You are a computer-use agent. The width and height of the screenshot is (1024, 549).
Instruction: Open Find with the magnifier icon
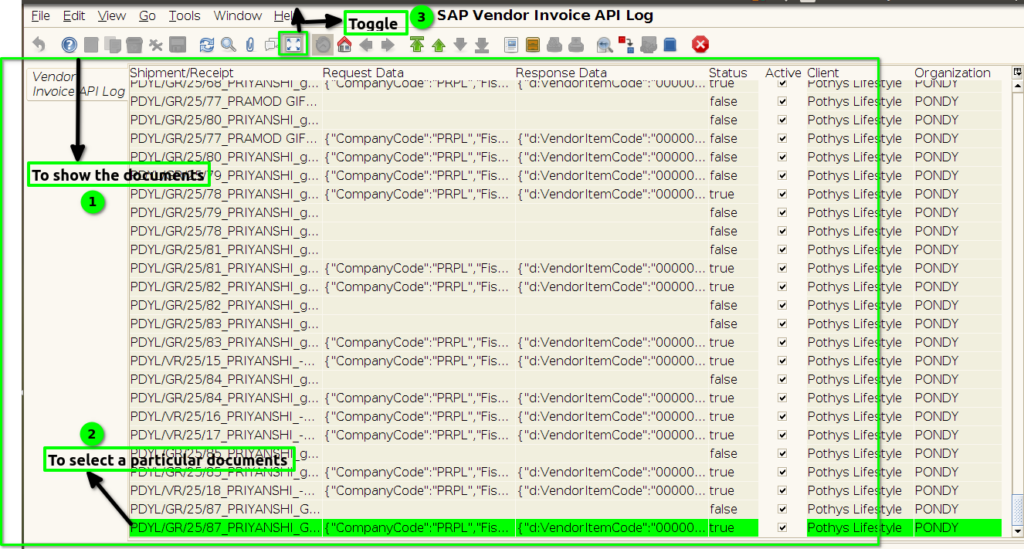228,44
